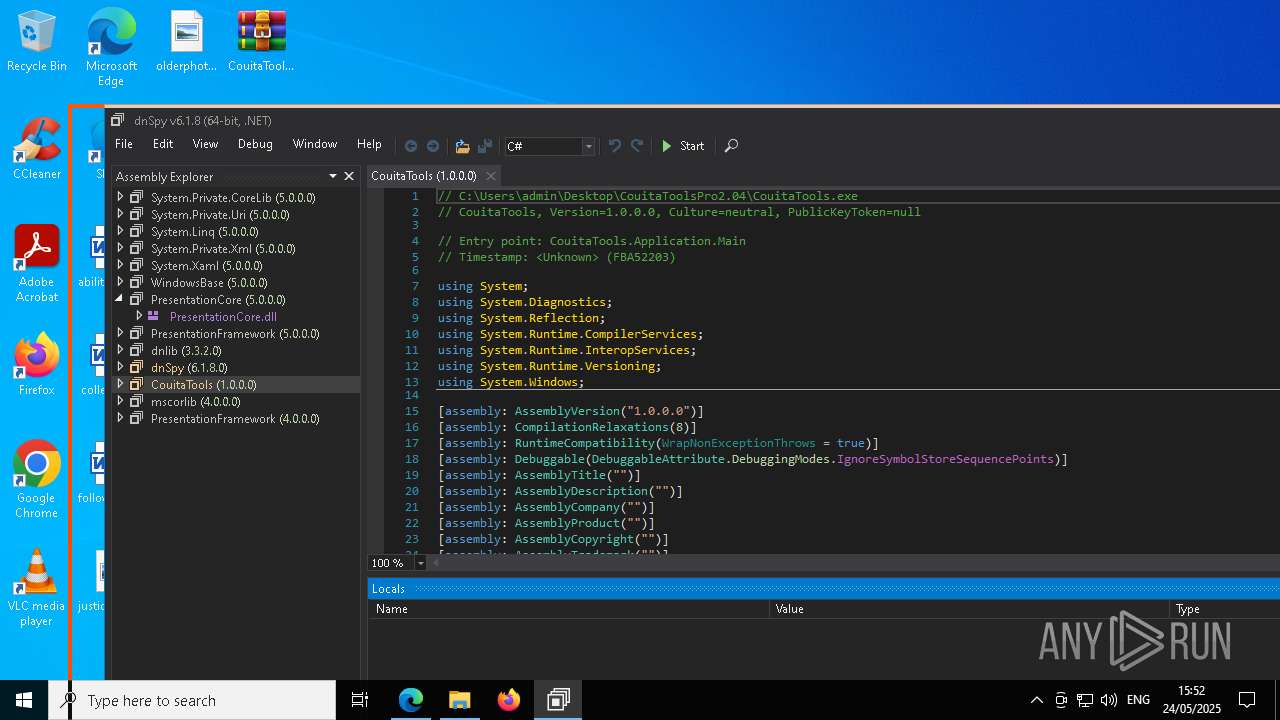Open Assembly Explorer panel options dropdown arrow
This screenshot has height=720, width=1280.
pyautogui.click(x=334, y=177)
